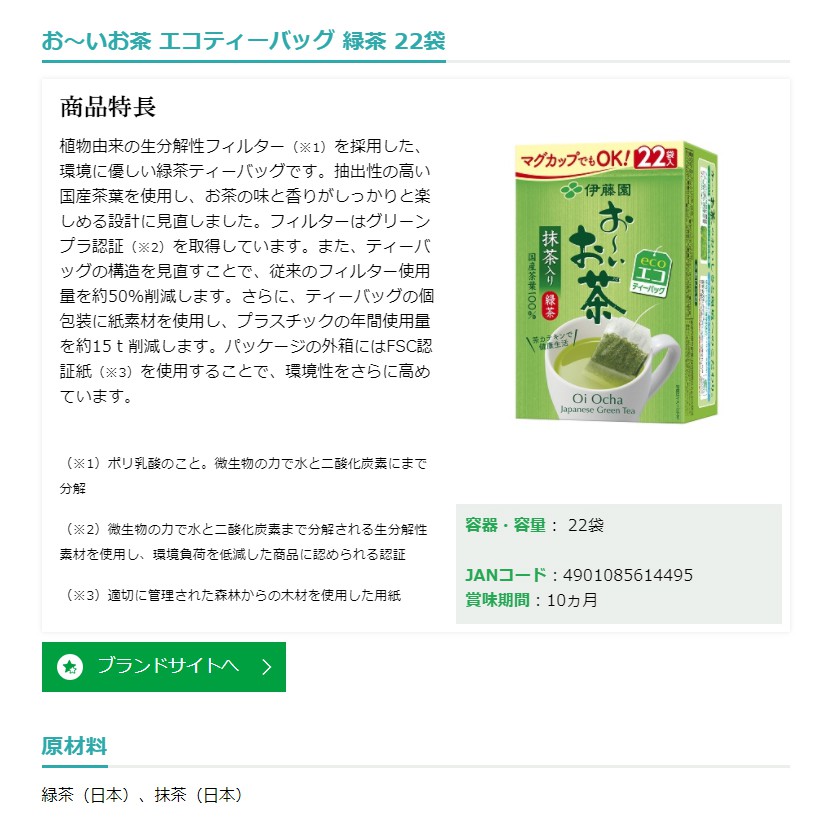The width and height of the screenshot is (826, 826).
Task: Open the ブランドサイトへ button
Action: click(x=164, y=667)
